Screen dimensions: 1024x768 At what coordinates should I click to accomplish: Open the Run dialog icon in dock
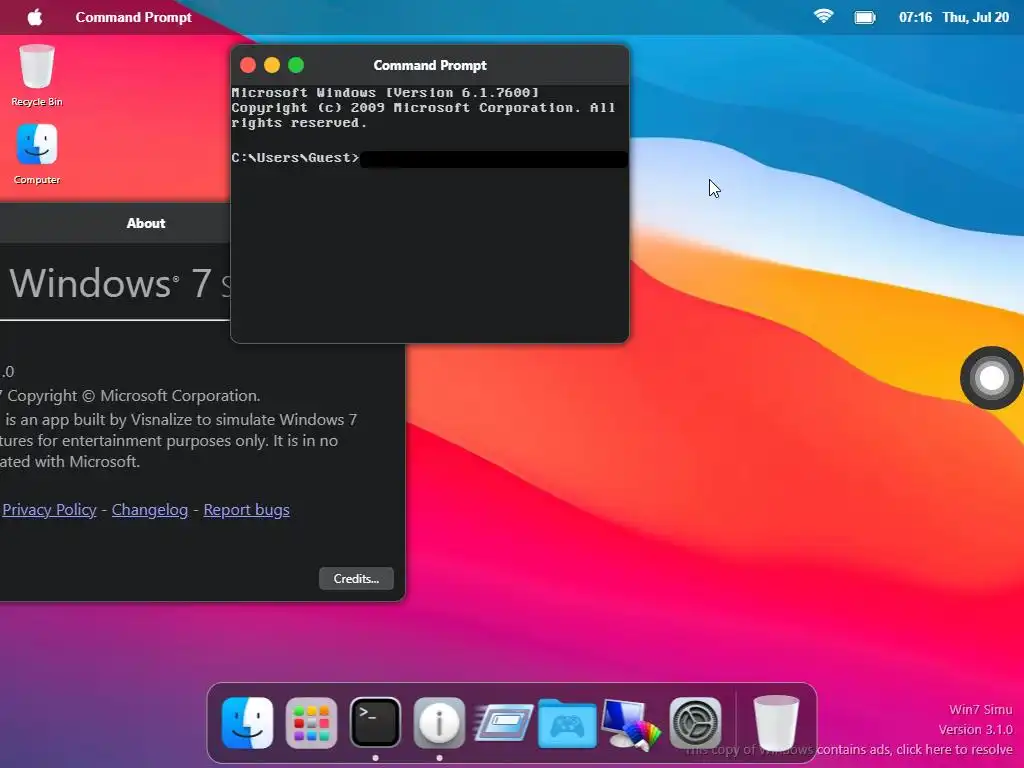(x=504, y=723)
